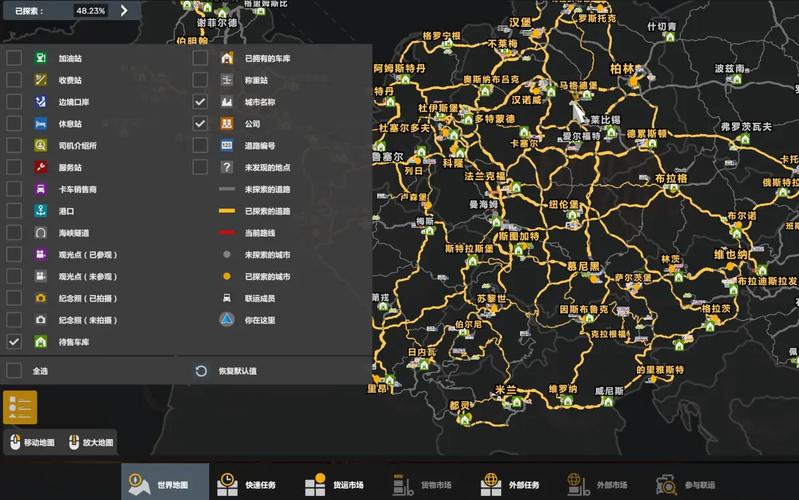Click Munich (慕尼黑) city on map

tap(583, 267)
